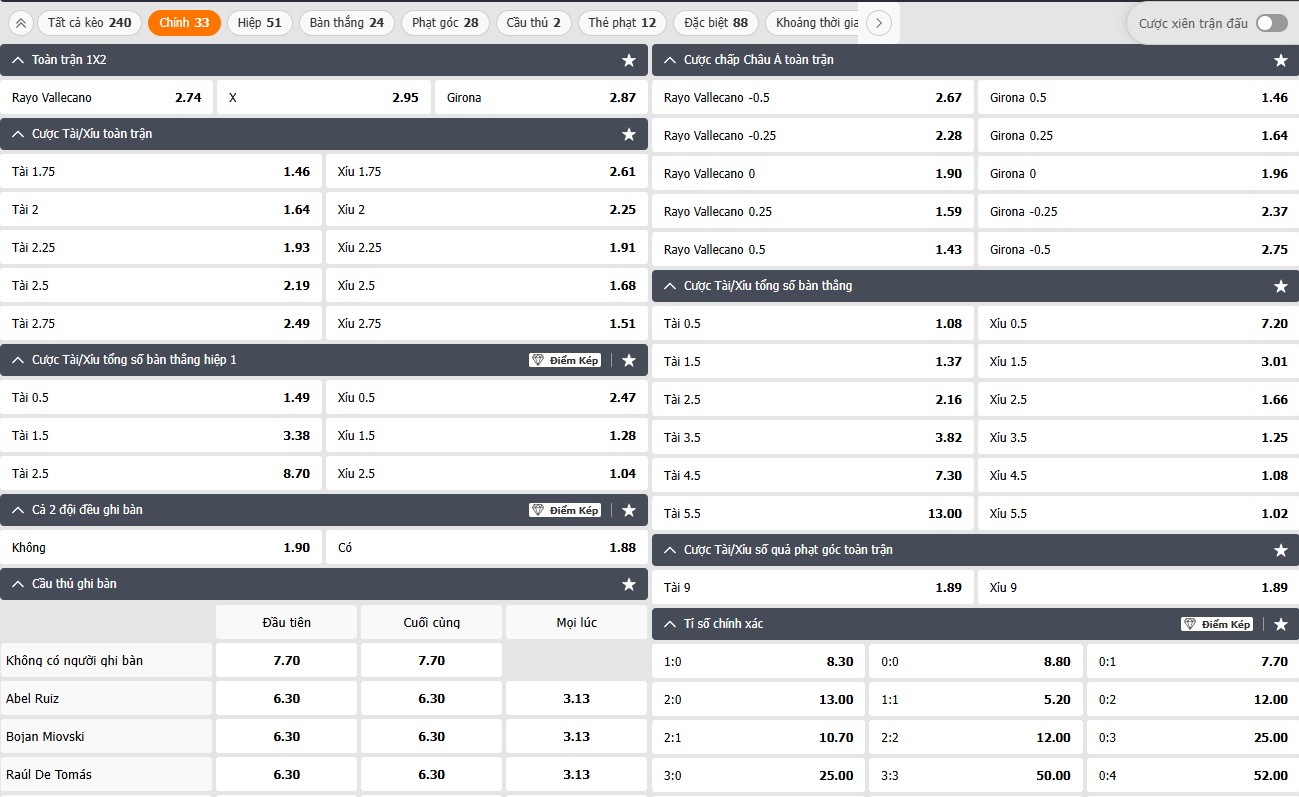Select Tài 5.5 total goals at 13.00
Viewport: 1299px width, 797px height.
(813, 514)
